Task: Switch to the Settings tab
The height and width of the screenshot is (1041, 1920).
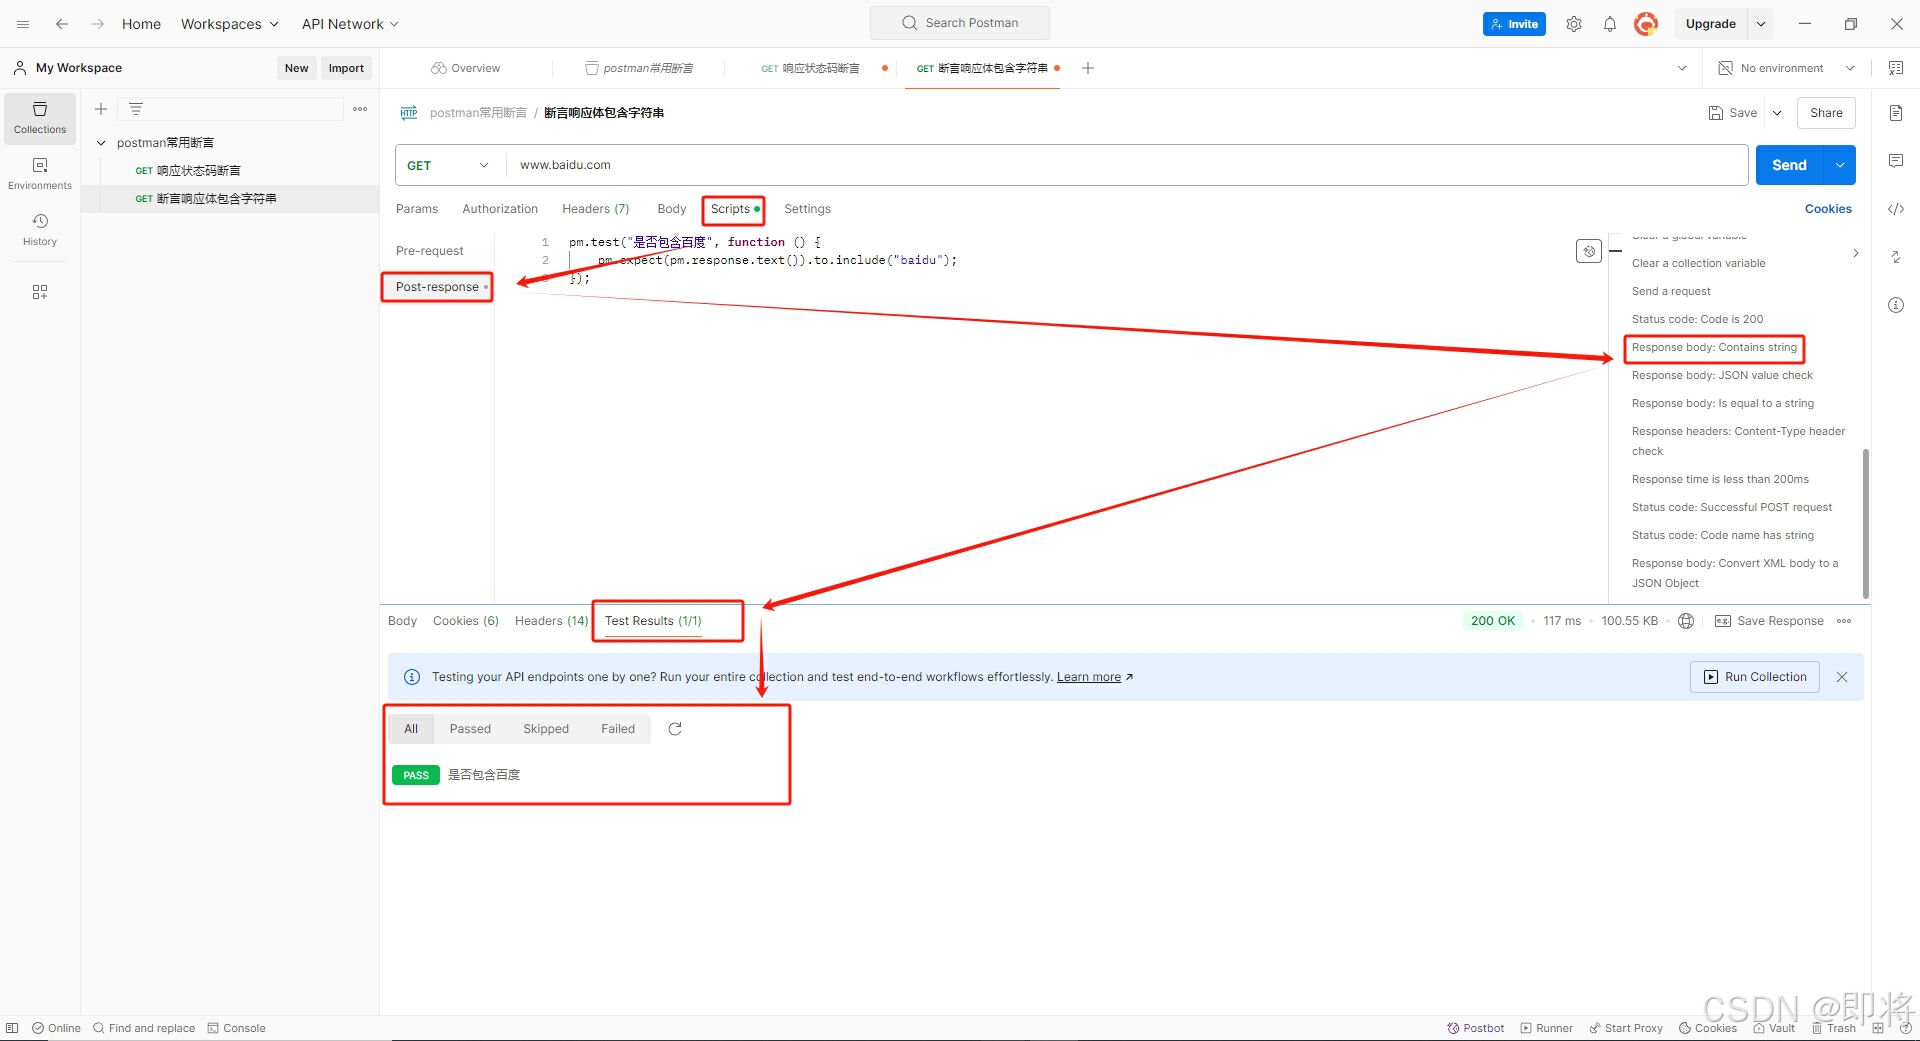Action: (x=807, y=209)
